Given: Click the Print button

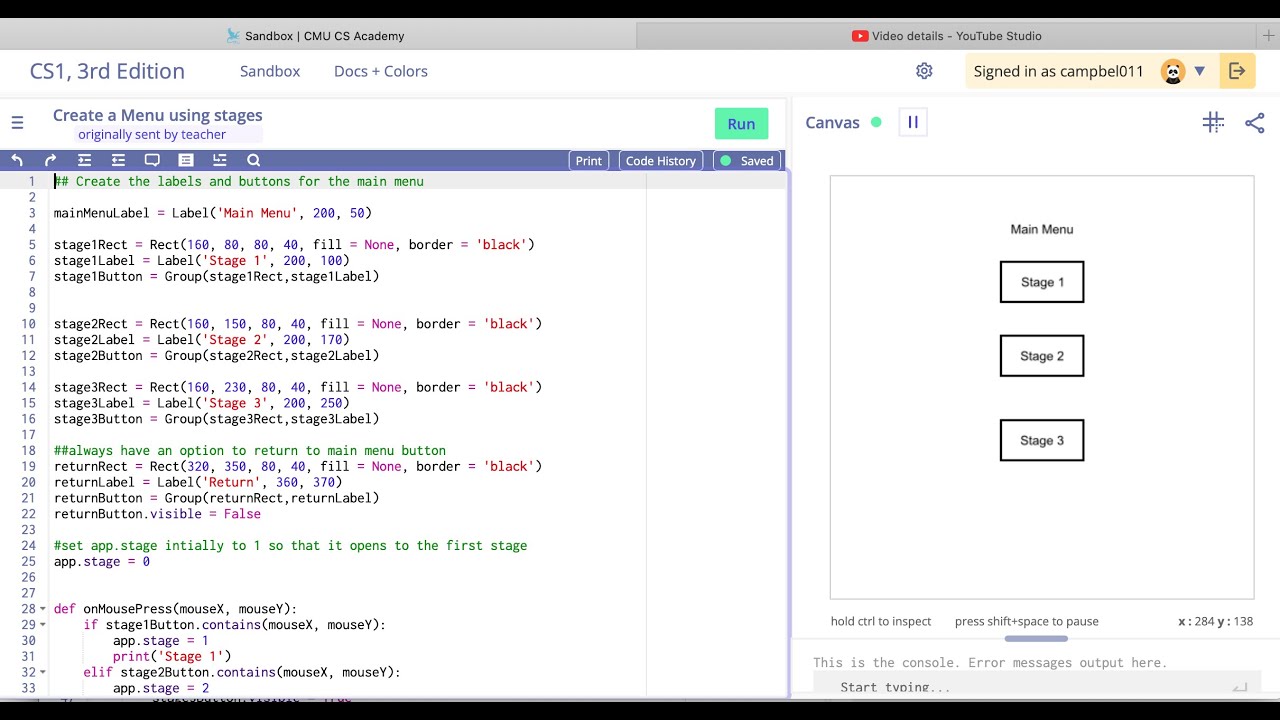Looking at the screenshot, I should tap(589, 160).
